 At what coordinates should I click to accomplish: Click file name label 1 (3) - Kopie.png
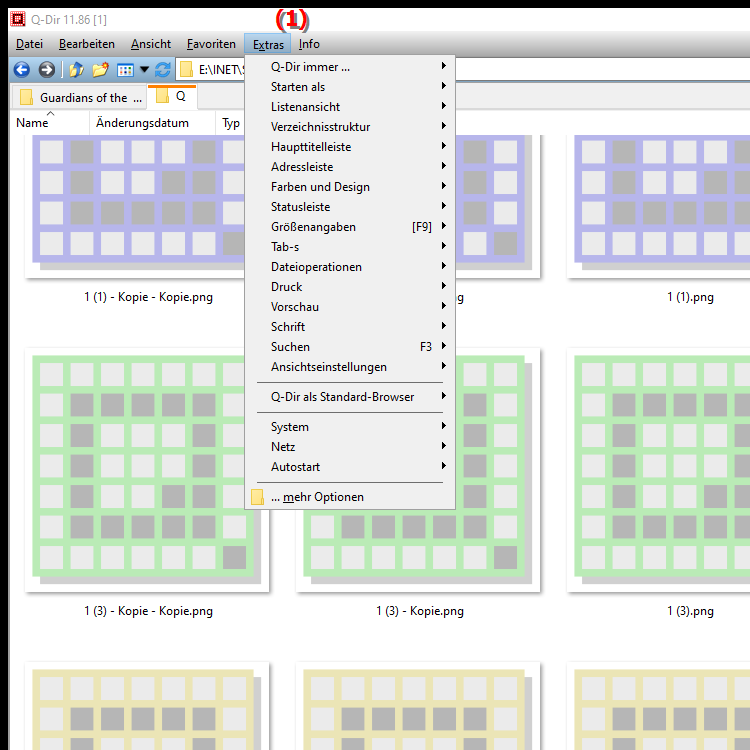pyautogui.click(x=419, y=611)
